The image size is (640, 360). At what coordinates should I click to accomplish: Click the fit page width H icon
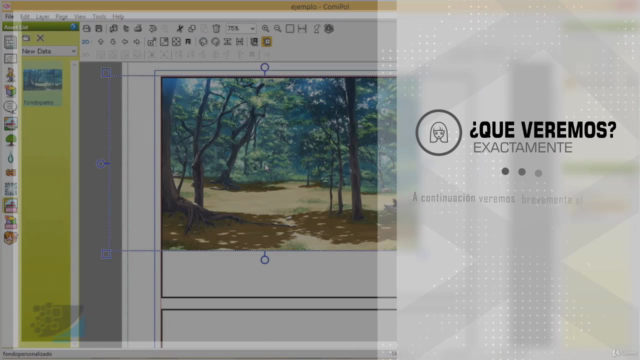tap(302, 29)
